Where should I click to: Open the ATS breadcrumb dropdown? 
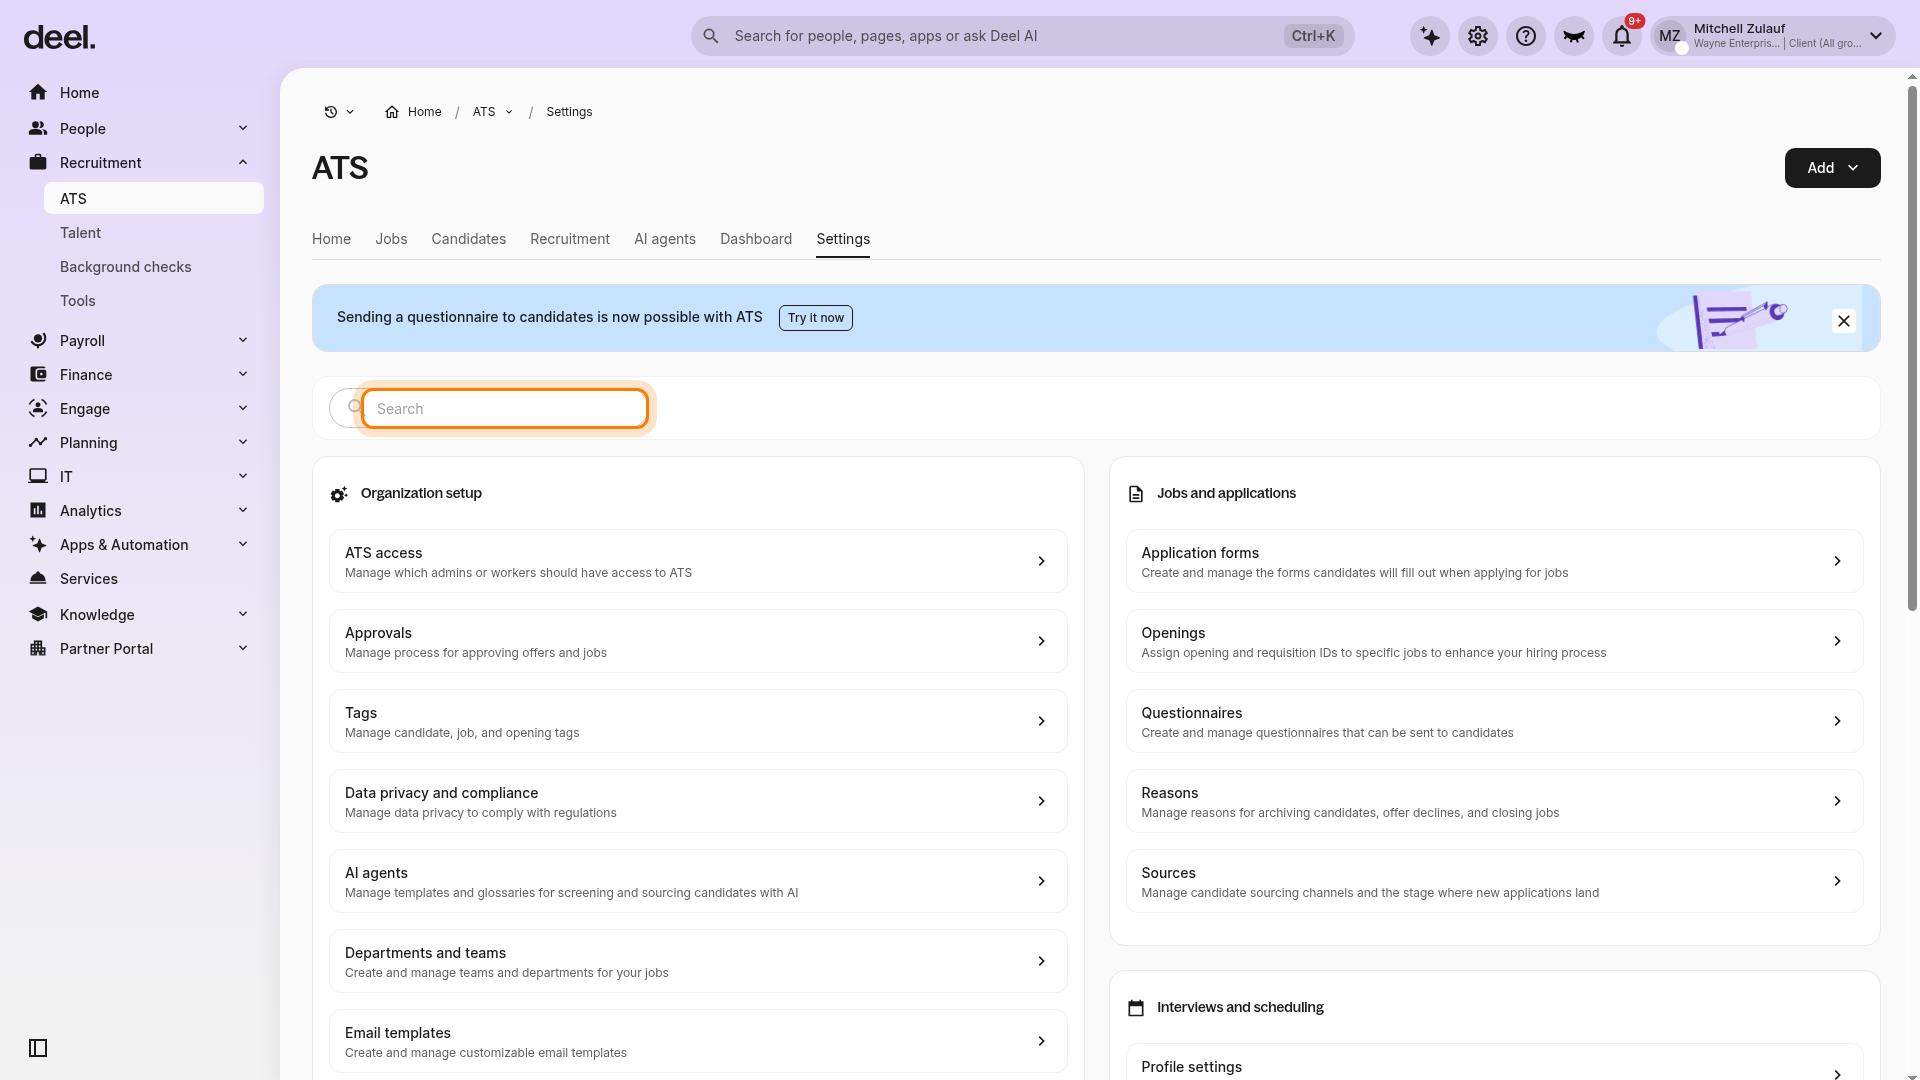509,112
